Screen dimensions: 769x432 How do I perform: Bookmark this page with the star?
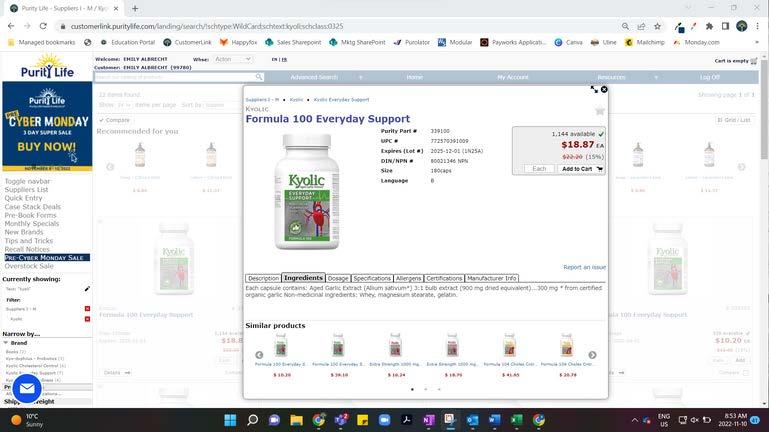(x=657, y=26)
